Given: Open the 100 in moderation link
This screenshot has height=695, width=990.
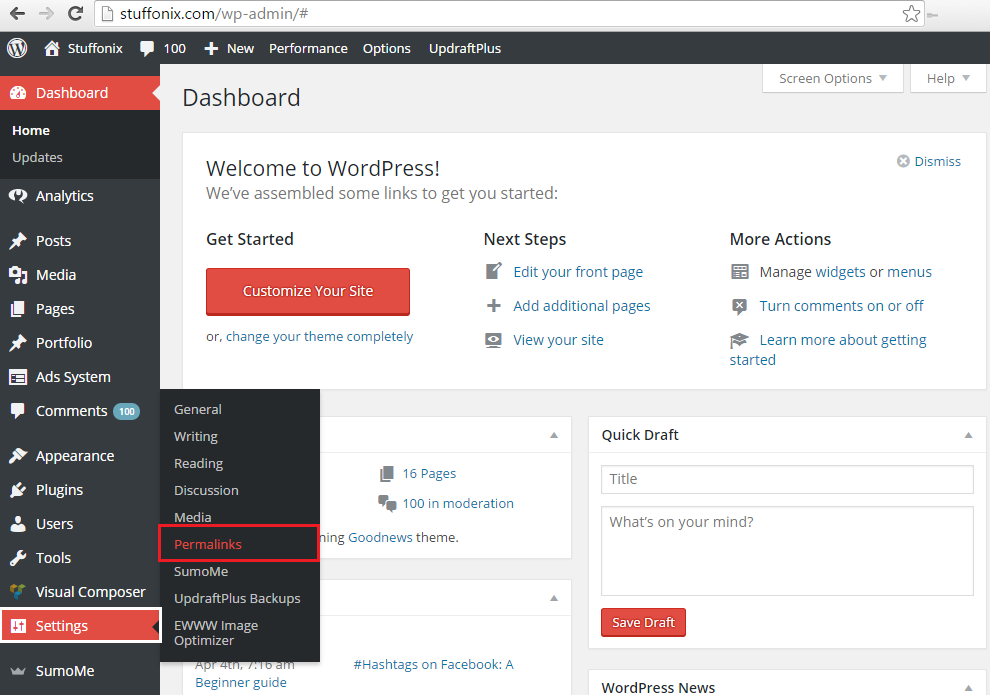Looking at the screenshot, I should point(458,503).
